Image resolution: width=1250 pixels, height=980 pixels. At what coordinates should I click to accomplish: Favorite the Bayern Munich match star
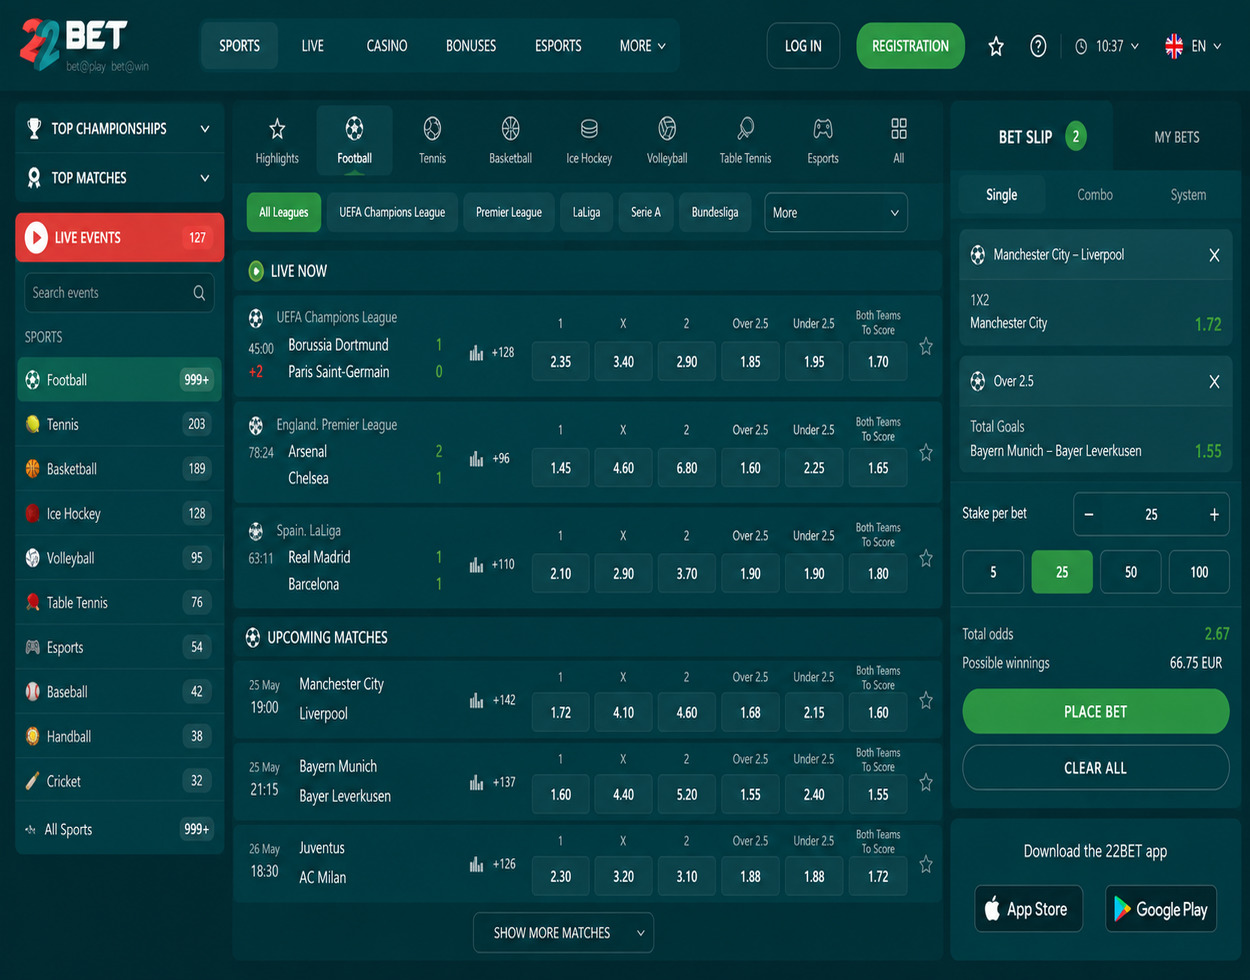(926, 782)
